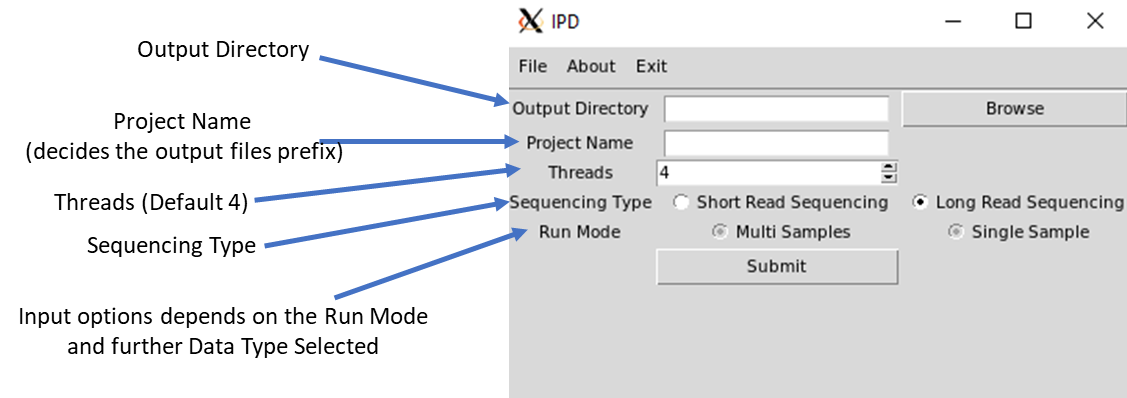
Task: Click the Browse button
Action: (x=1014, y=109)
